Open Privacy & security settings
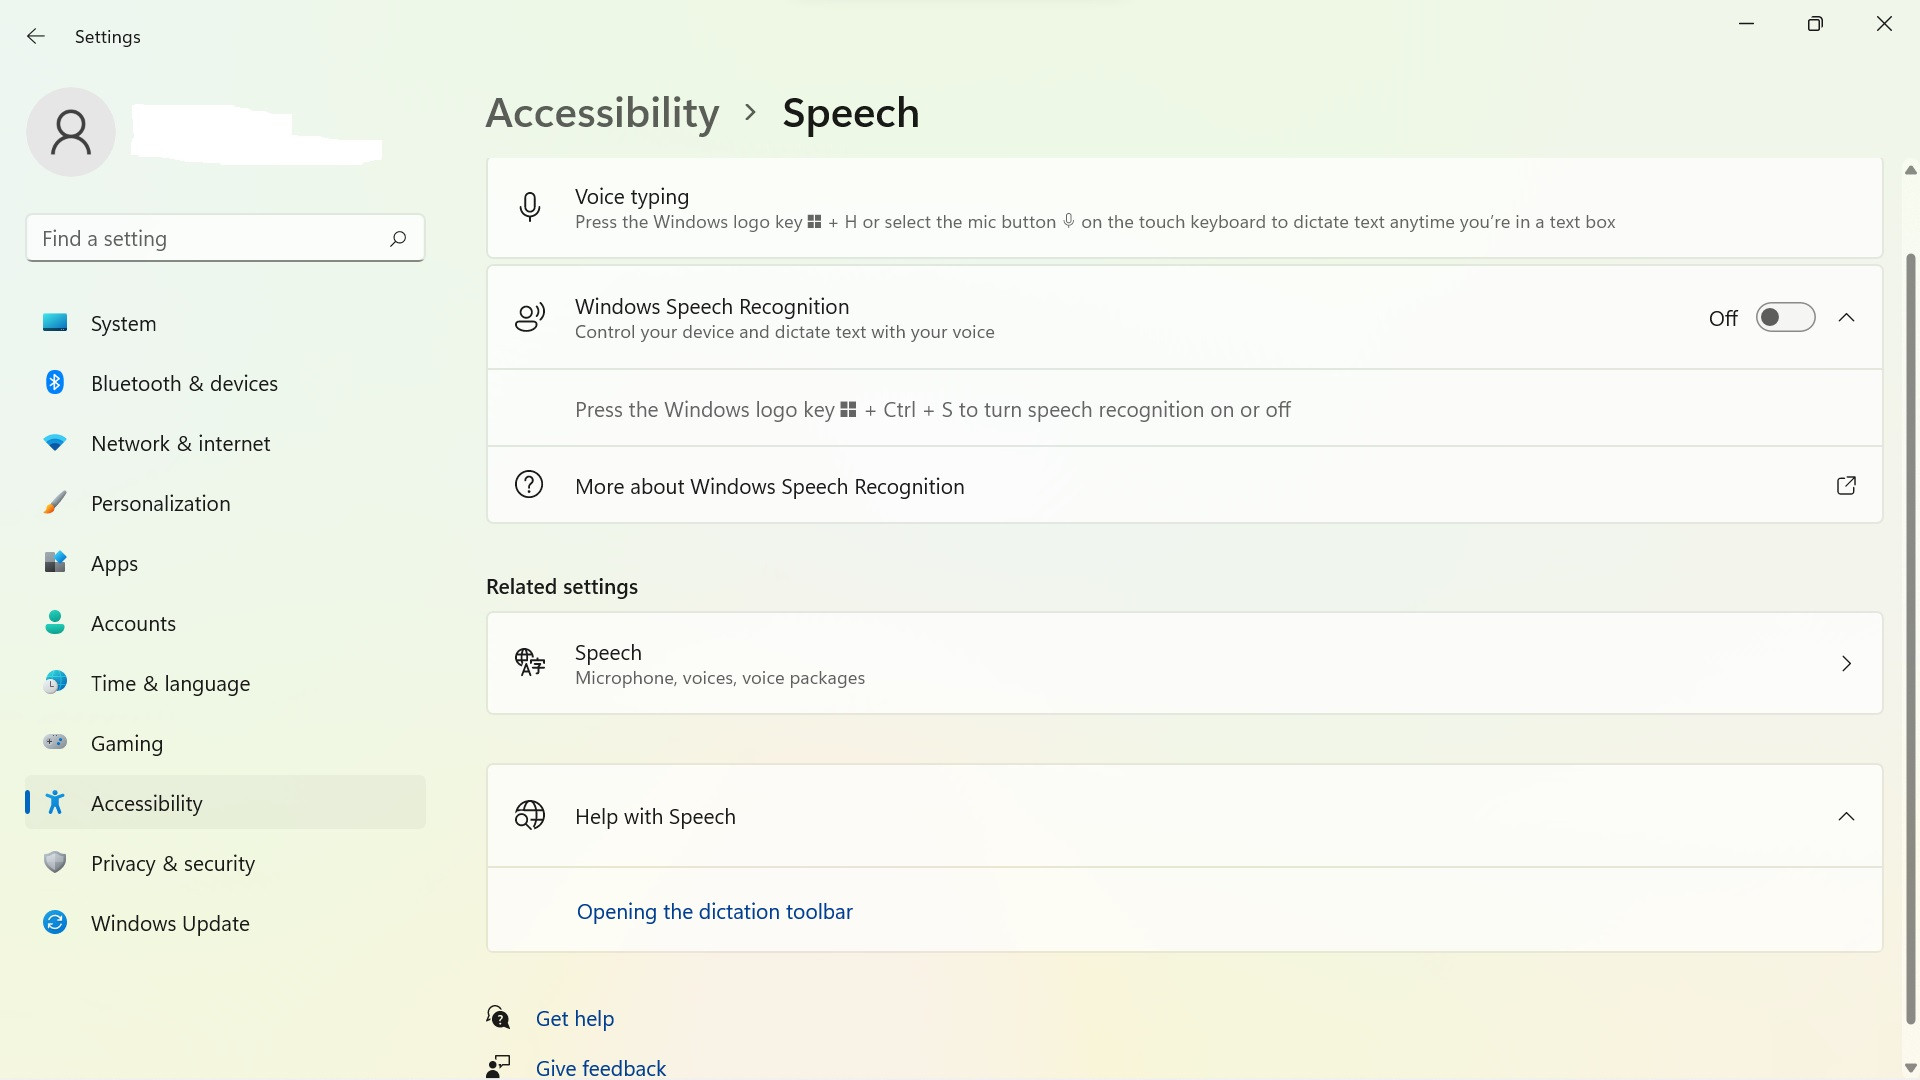 [225, 863]
